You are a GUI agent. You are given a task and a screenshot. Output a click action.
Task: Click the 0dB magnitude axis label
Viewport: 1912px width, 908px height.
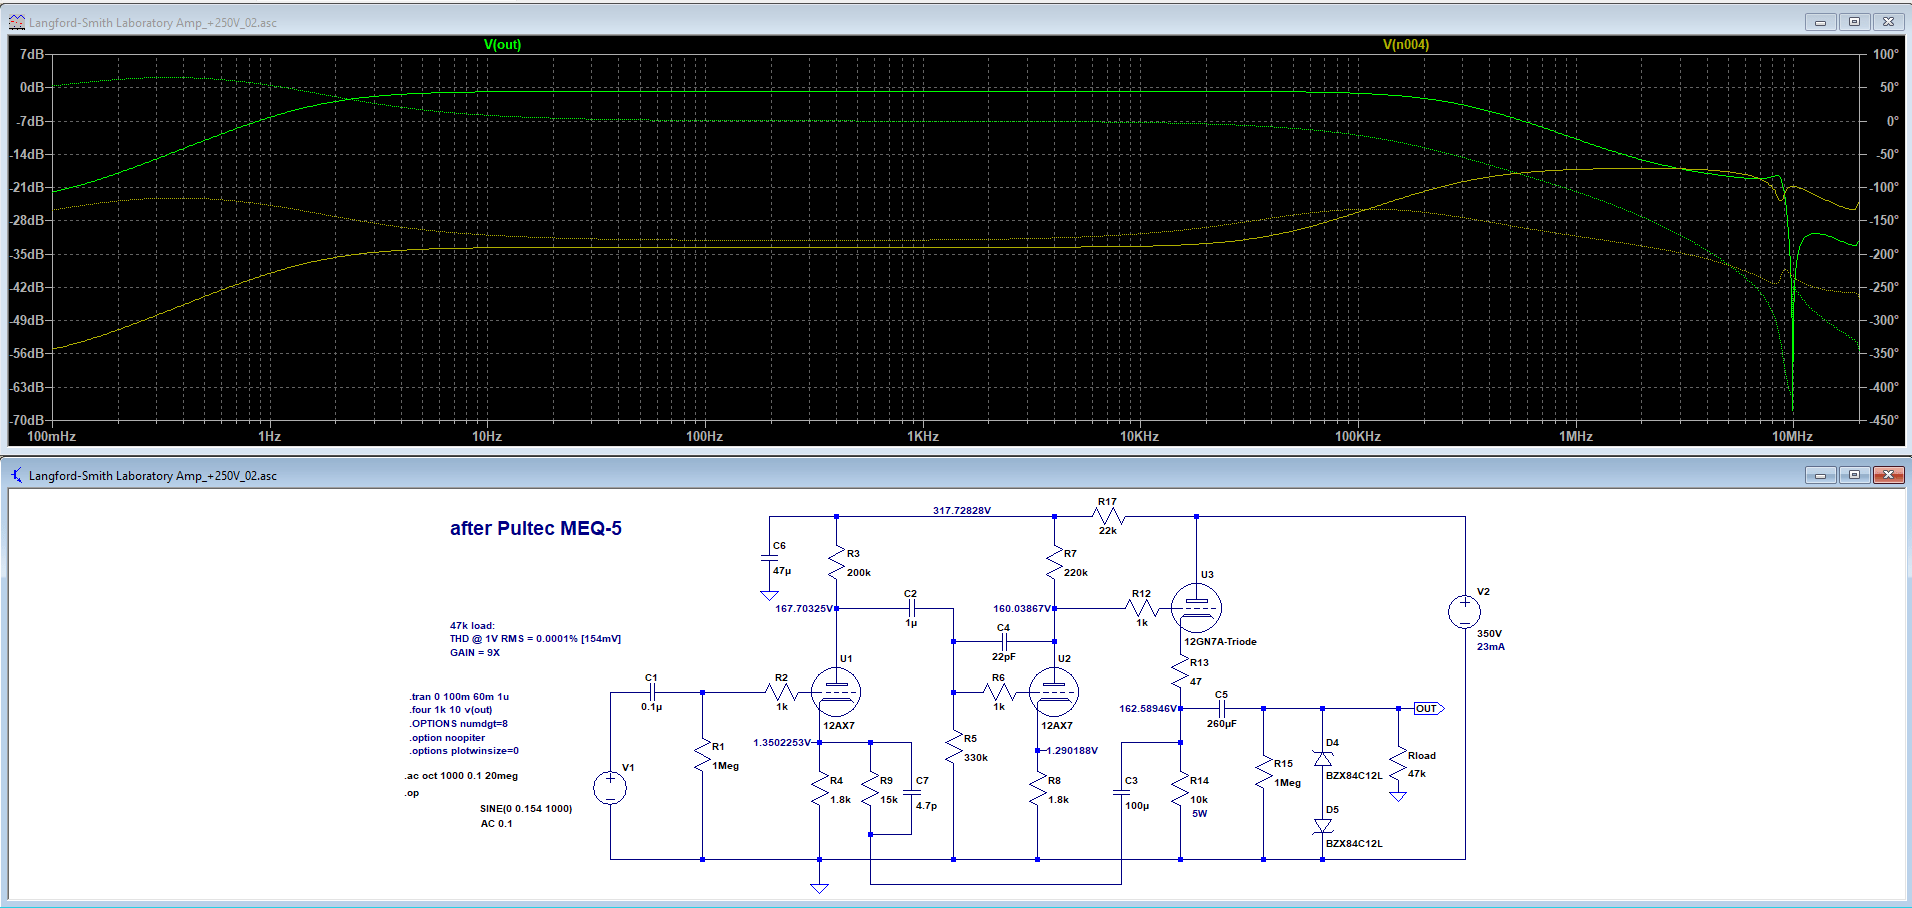click(32, 88)
